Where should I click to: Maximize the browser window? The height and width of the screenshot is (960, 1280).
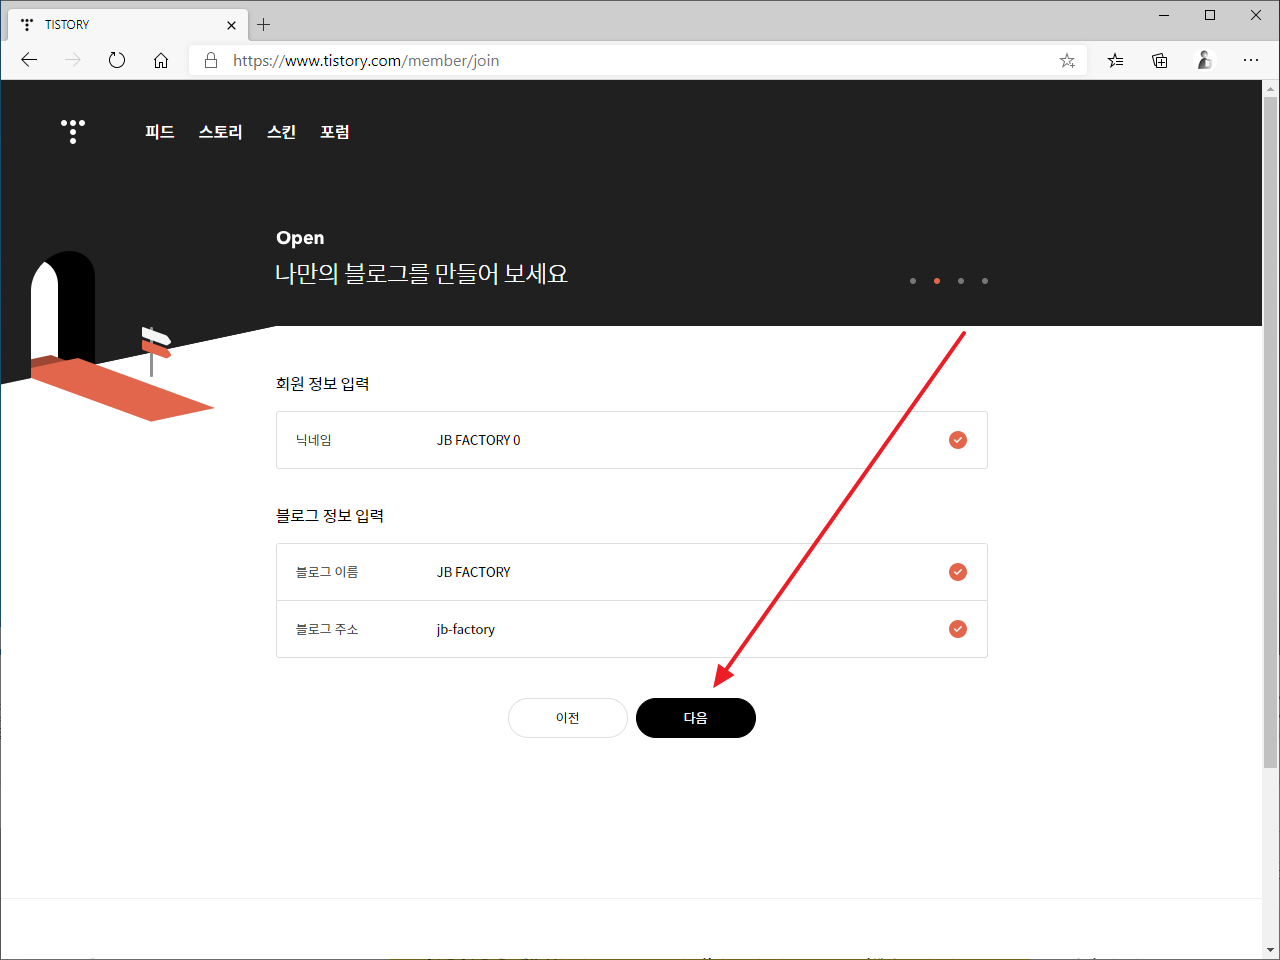(1210, 15)
